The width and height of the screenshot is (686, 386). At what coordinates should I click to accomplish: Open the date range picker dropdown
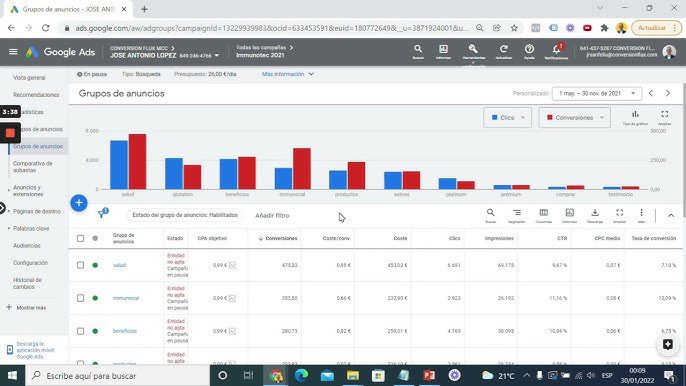click(x=597, y=93)
